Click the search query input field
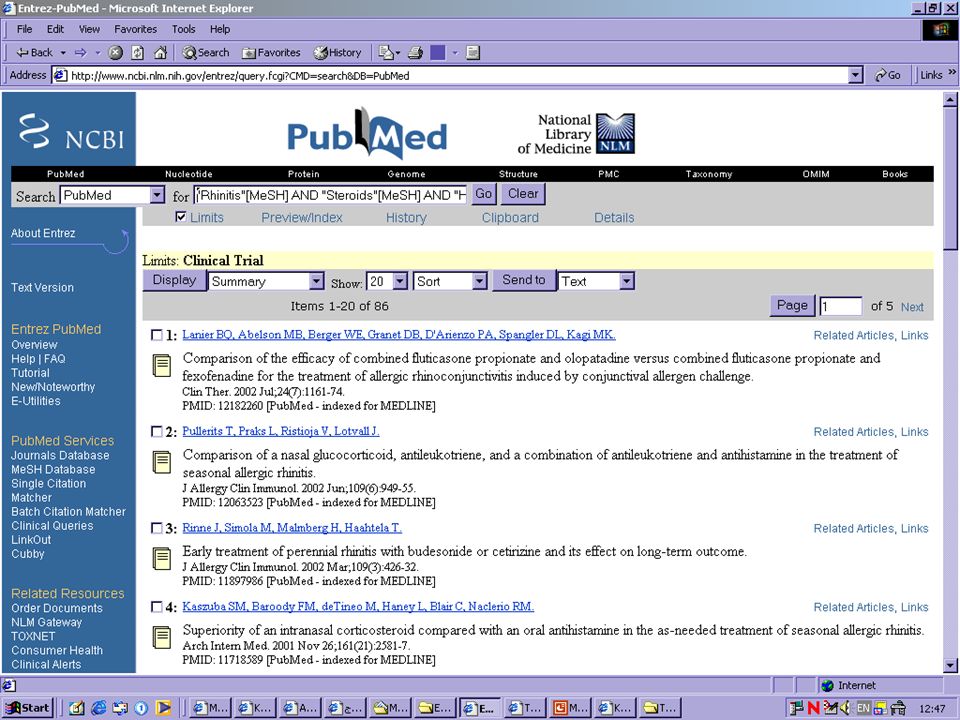The height and width of the screenshot is (720, 960). [x=331, y=195]
